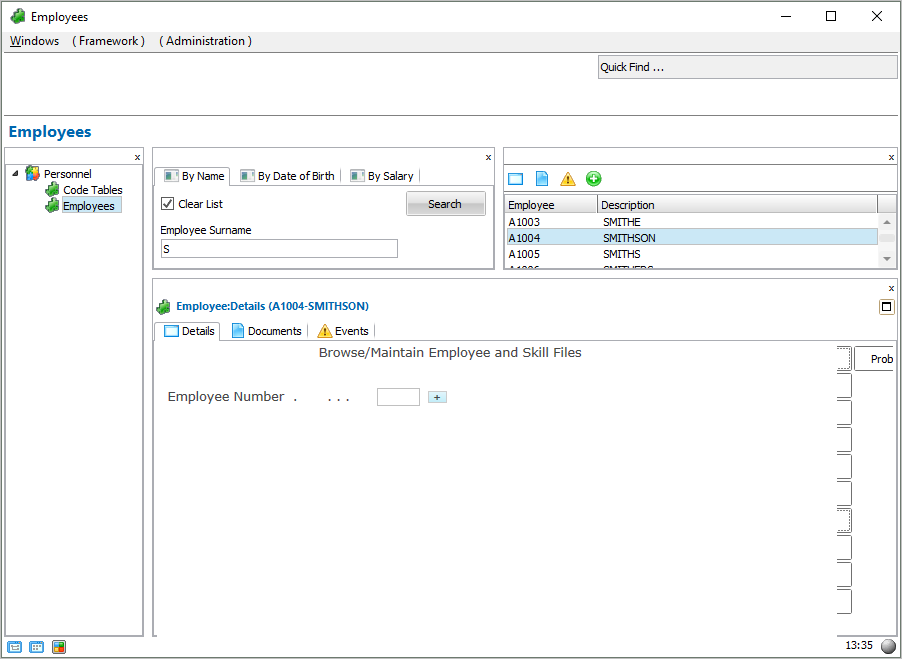Close the Employee Details pane

(891, 288)
